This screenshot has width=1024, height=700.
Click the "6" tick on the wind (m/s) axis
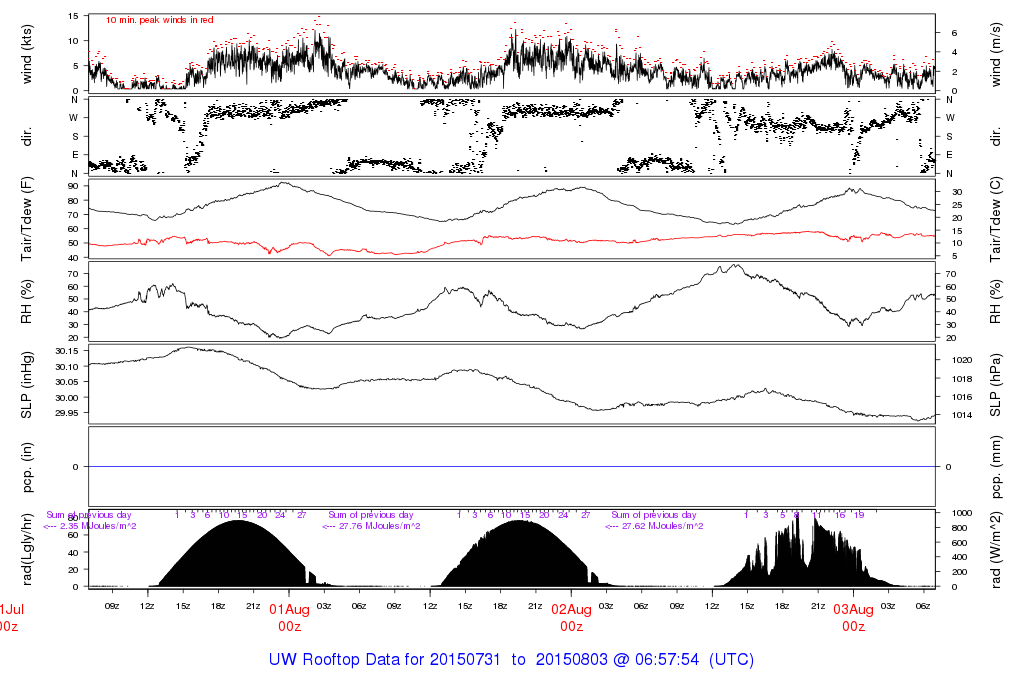(x=954, y=33)
